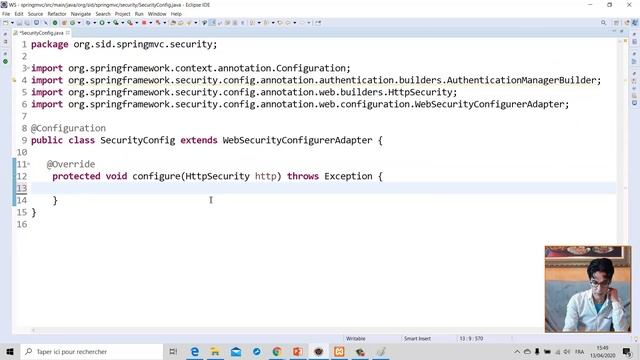The image size is (640, 360).
Task: Click the red Stop toolbar icon
Action: coord(144,23)
